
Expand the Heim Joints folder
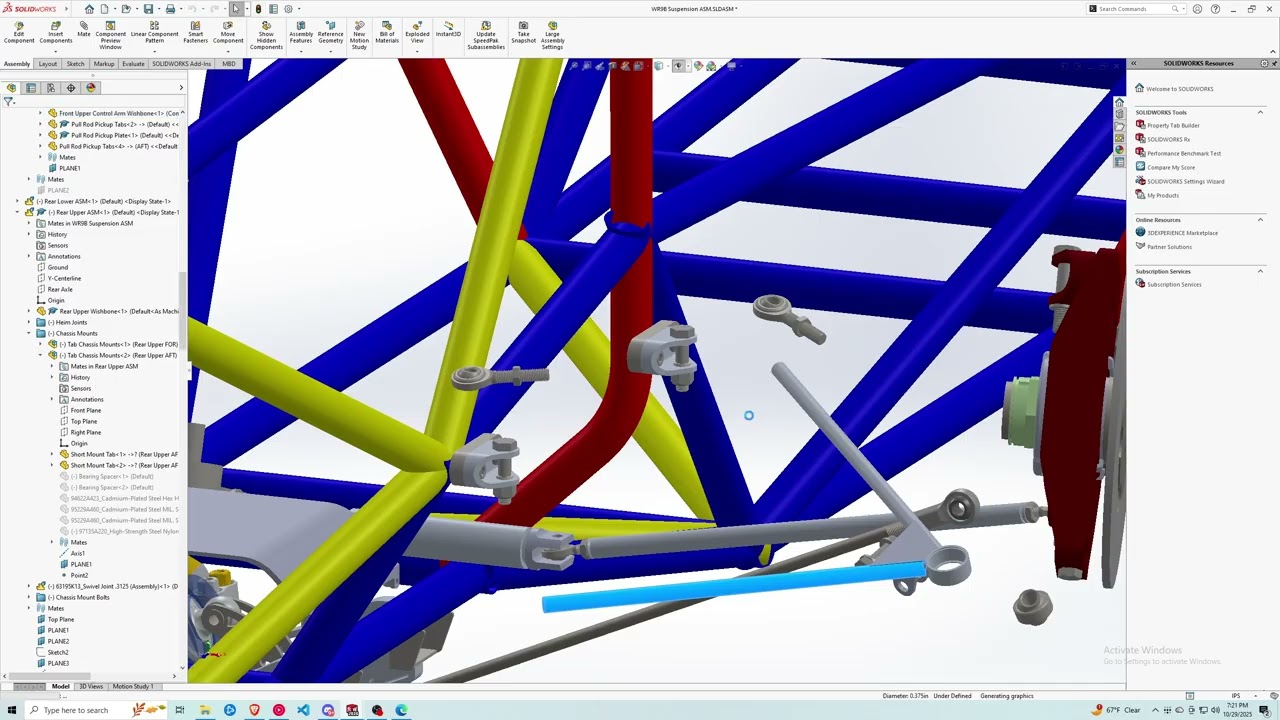29,322
